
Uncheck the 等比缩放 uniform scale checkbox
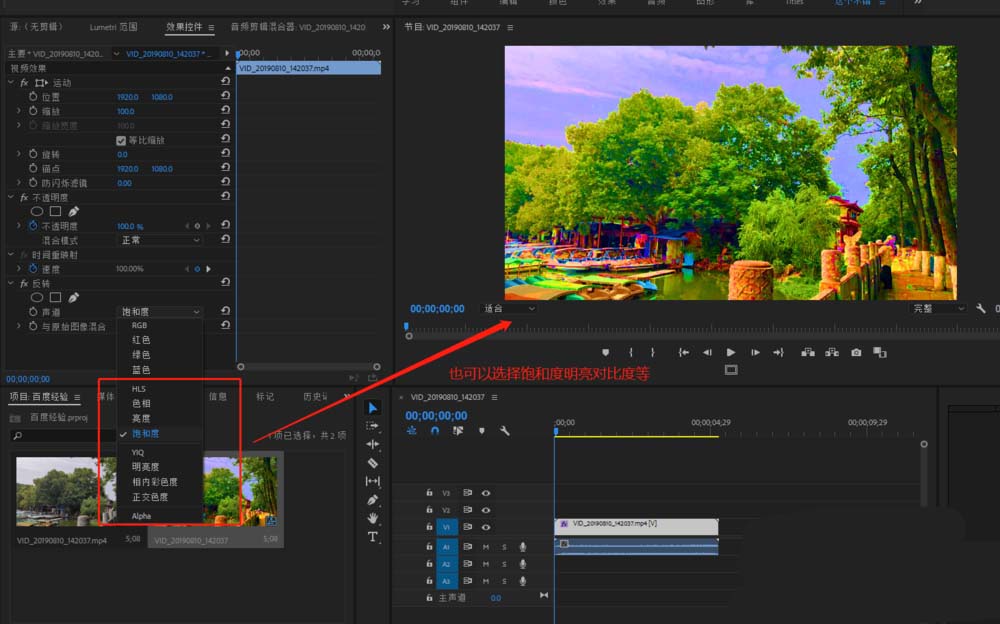pyautogui.click(x=122, y=140)
